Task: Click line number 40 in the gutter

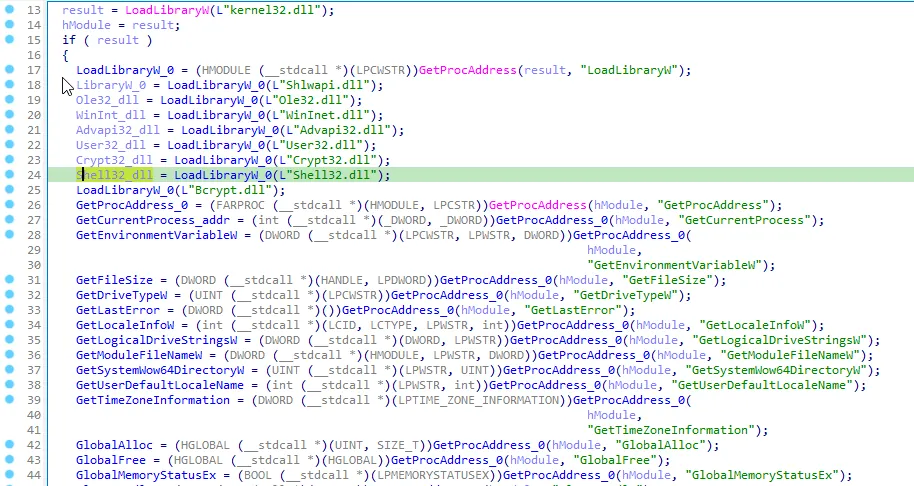Action: 34,415
